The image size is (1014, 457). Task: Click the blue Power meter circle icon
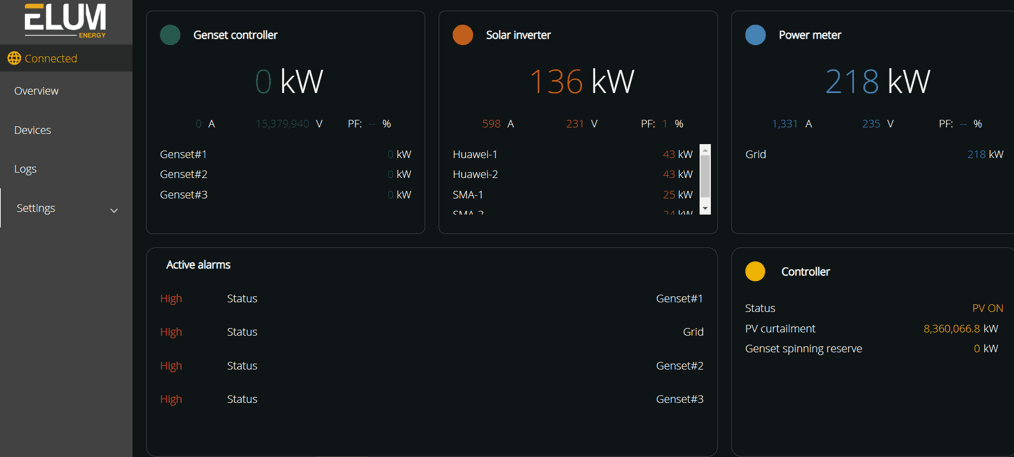coord(755,35)
